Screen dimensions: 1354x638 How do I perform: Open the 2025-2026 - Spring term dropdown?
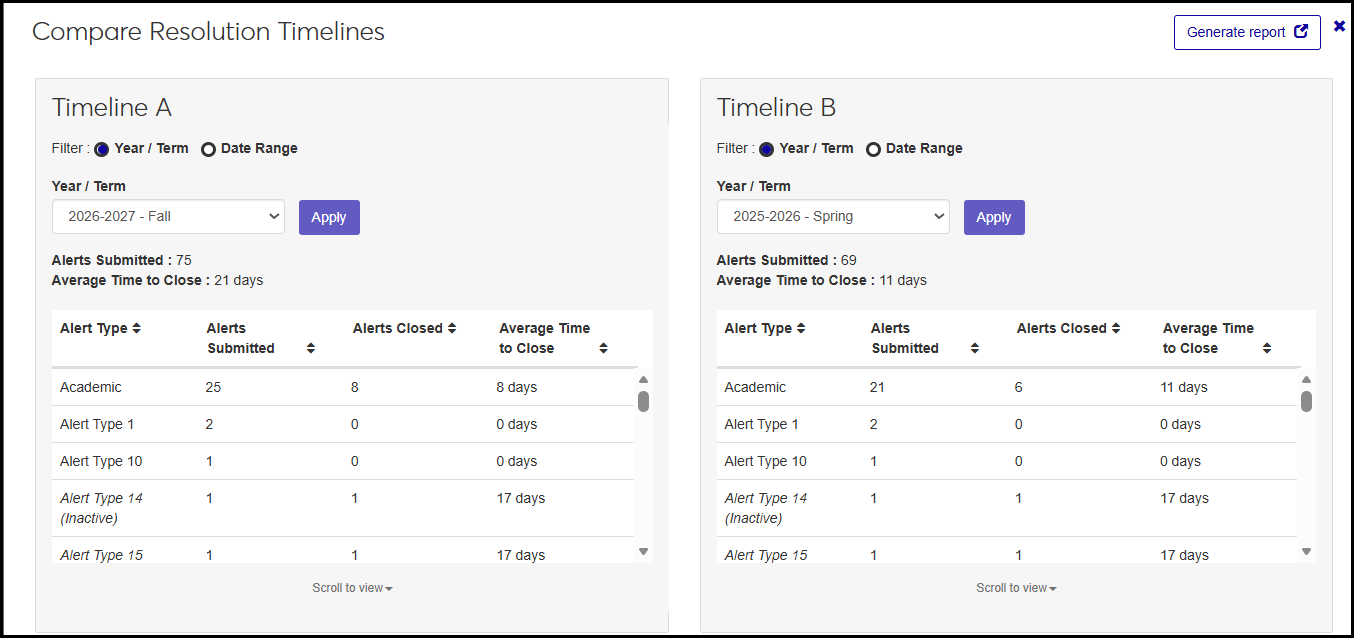[833, 217]
